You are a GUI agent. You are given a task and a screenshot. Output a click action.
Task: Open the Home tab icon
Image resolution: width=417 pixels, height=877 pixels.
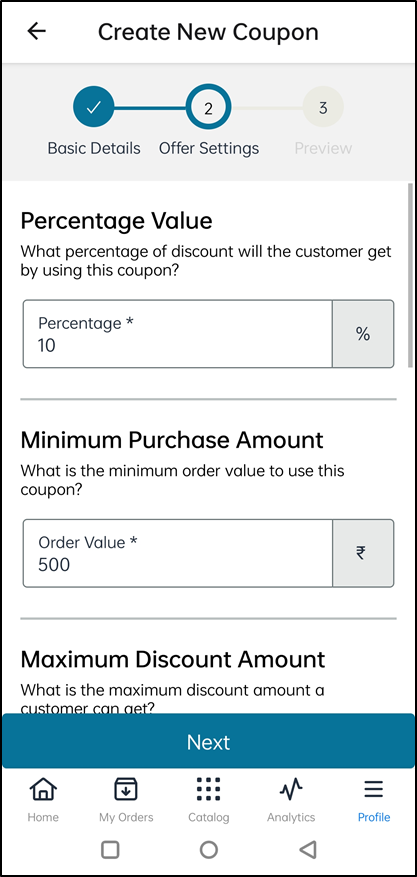43,790
